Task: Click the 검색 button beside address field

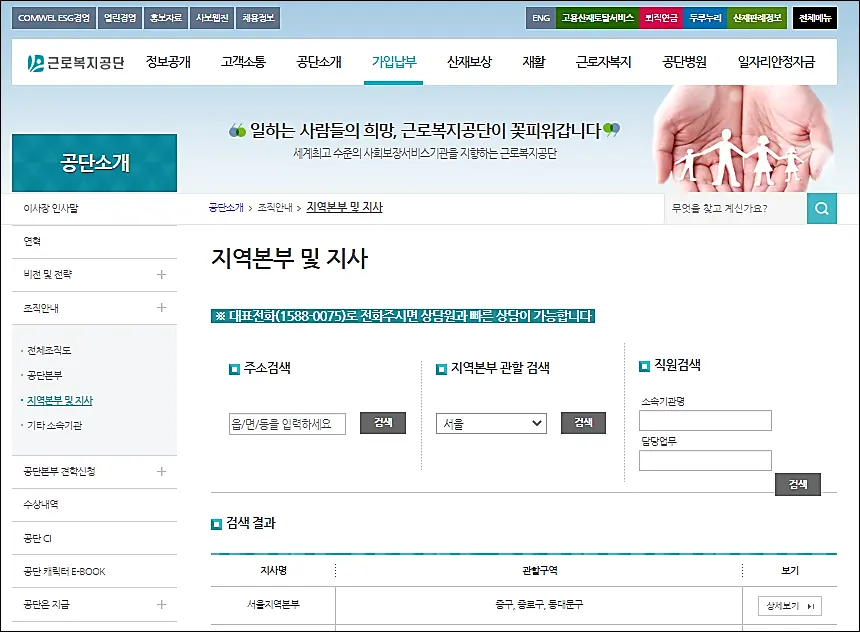Action: pos(381,423)
